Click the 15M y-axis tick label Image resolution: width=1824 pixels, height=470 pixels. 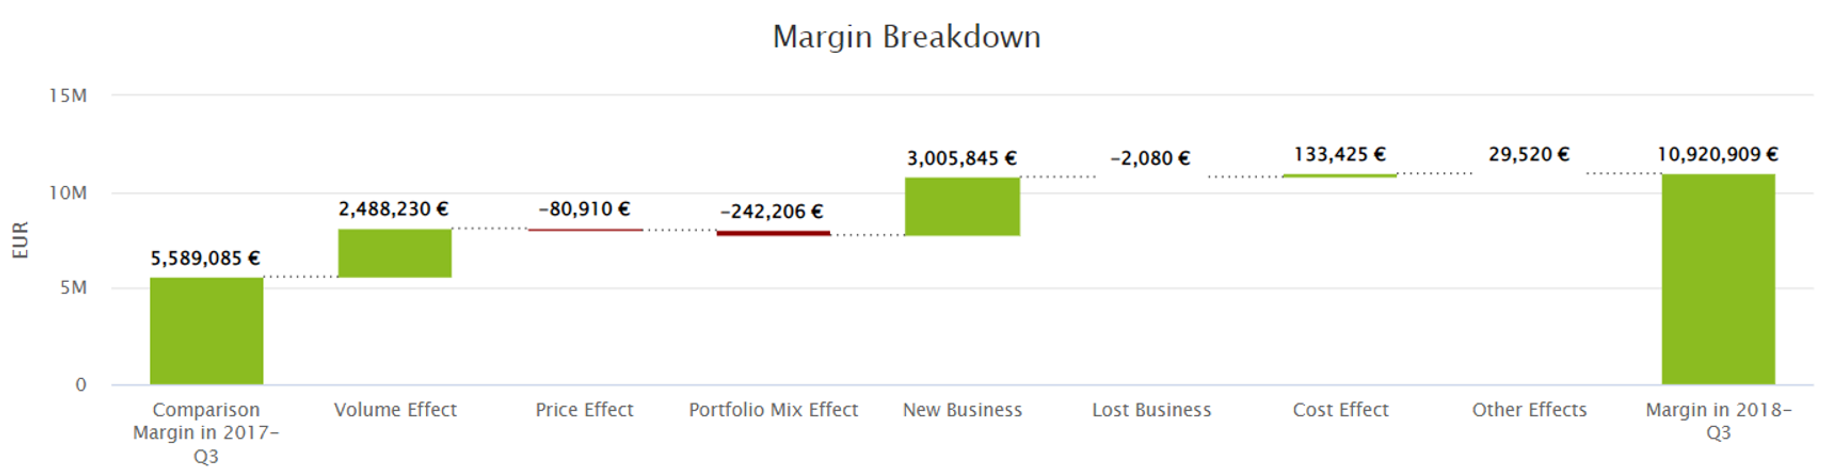pyautogui.click(x=68, y=95)
